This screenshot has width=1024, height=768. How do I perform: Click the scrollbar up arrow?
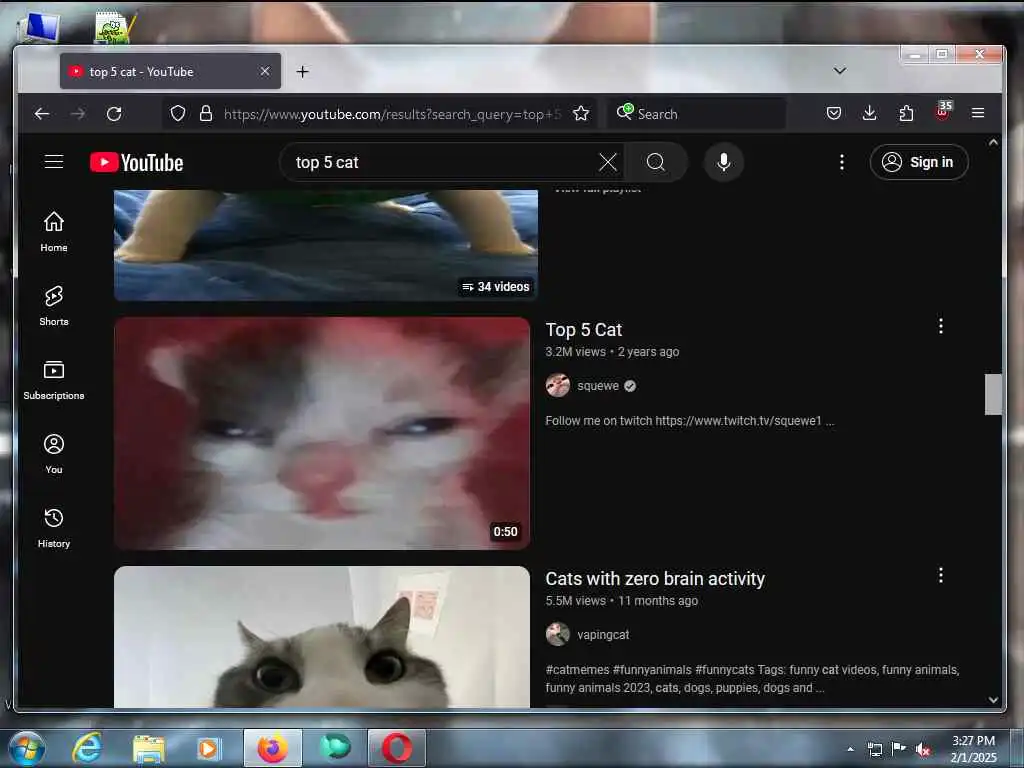(993, 142)
